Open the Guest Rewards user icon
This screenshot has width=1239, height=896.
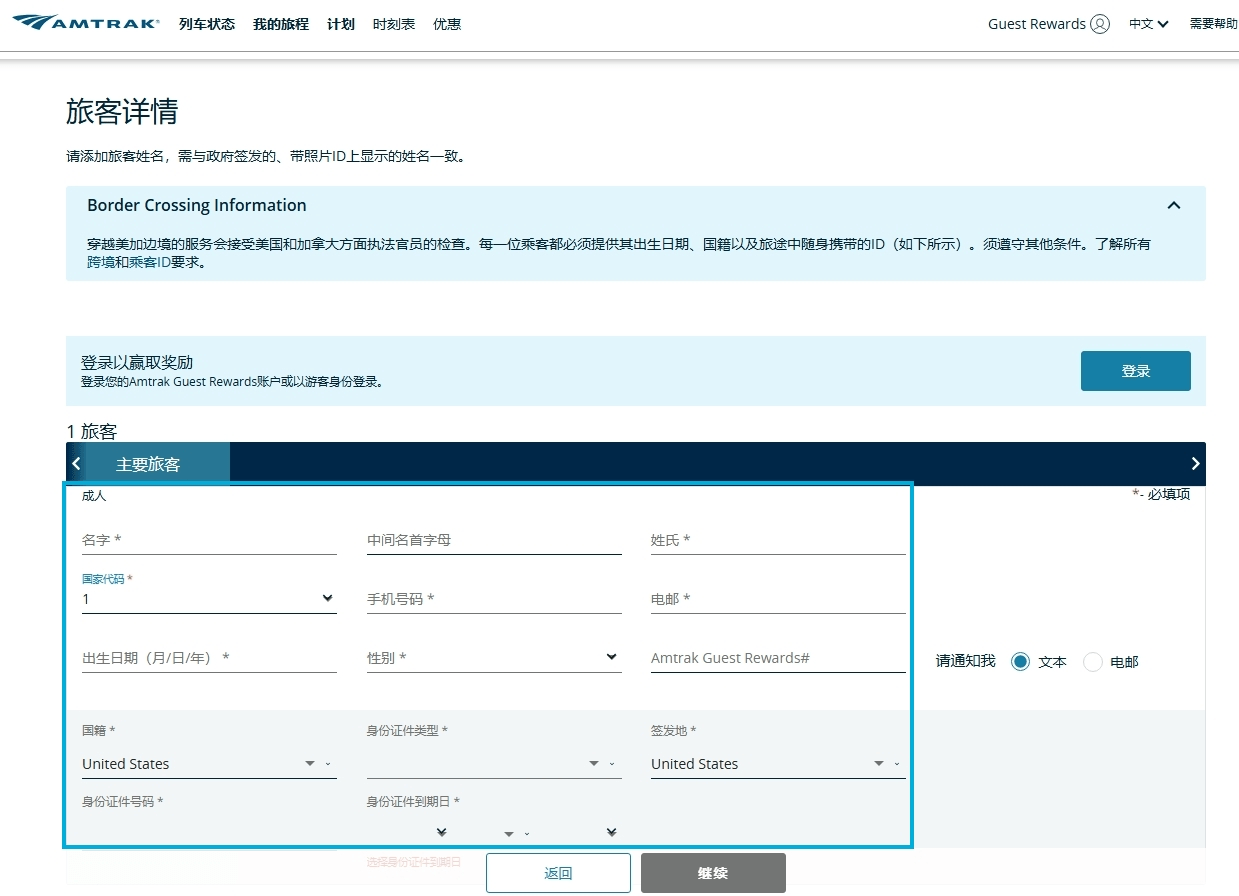pyautogui.click(x=1100, y=24)
